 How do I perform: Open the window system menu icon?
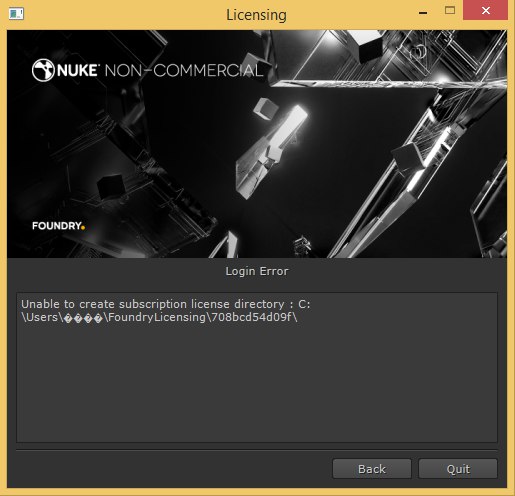click(16, 14)
